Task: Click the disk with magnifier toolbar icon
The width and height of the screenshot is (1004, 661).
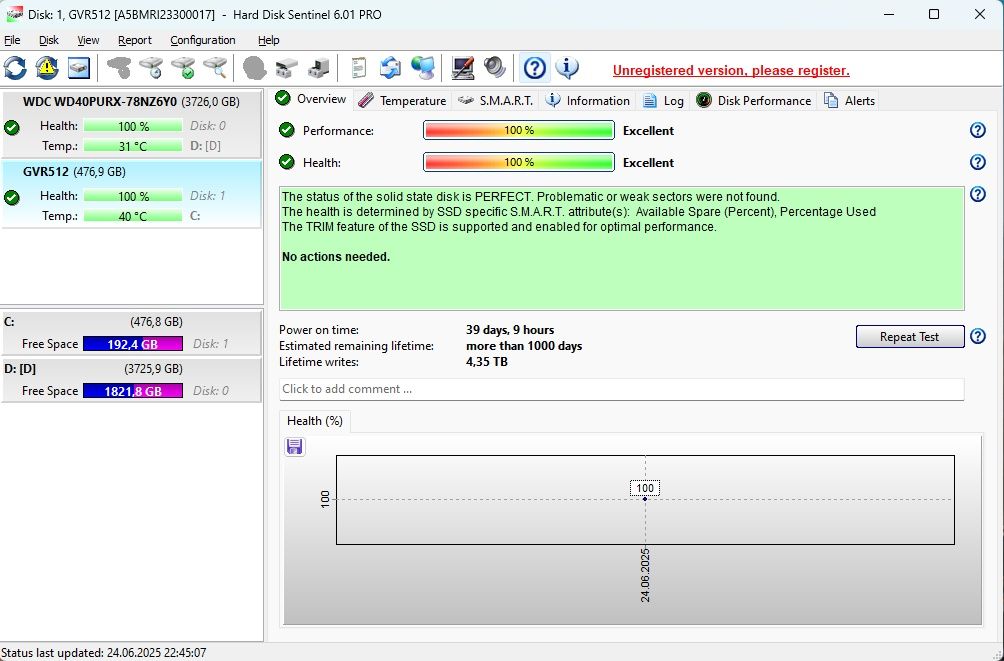Action: tap(216, 67)
